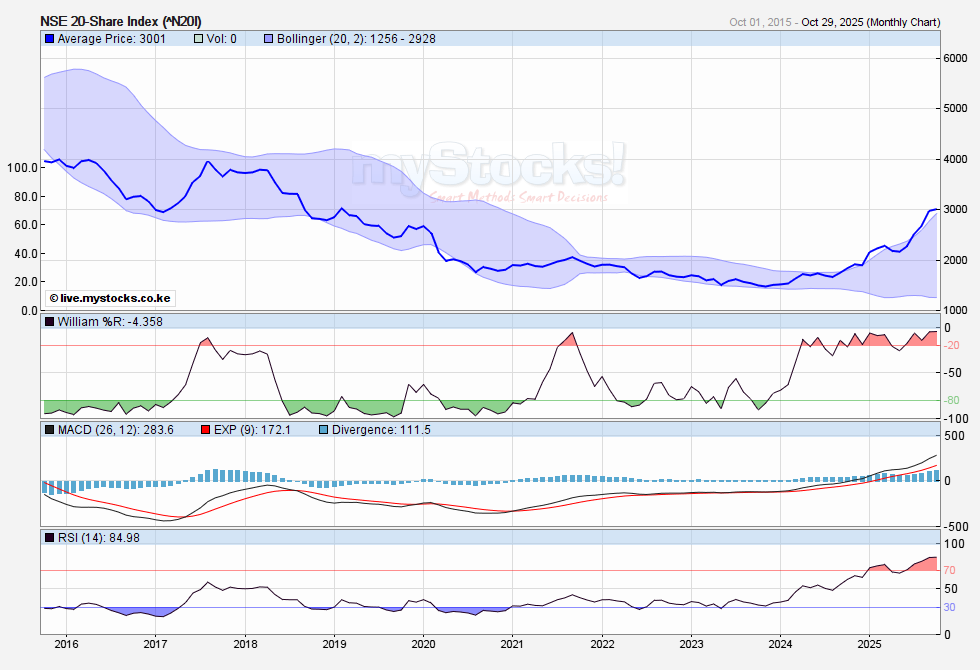This screenshot has height=670, width=980.
Task: Click the William %R legend square
Action: pos(49,322)
